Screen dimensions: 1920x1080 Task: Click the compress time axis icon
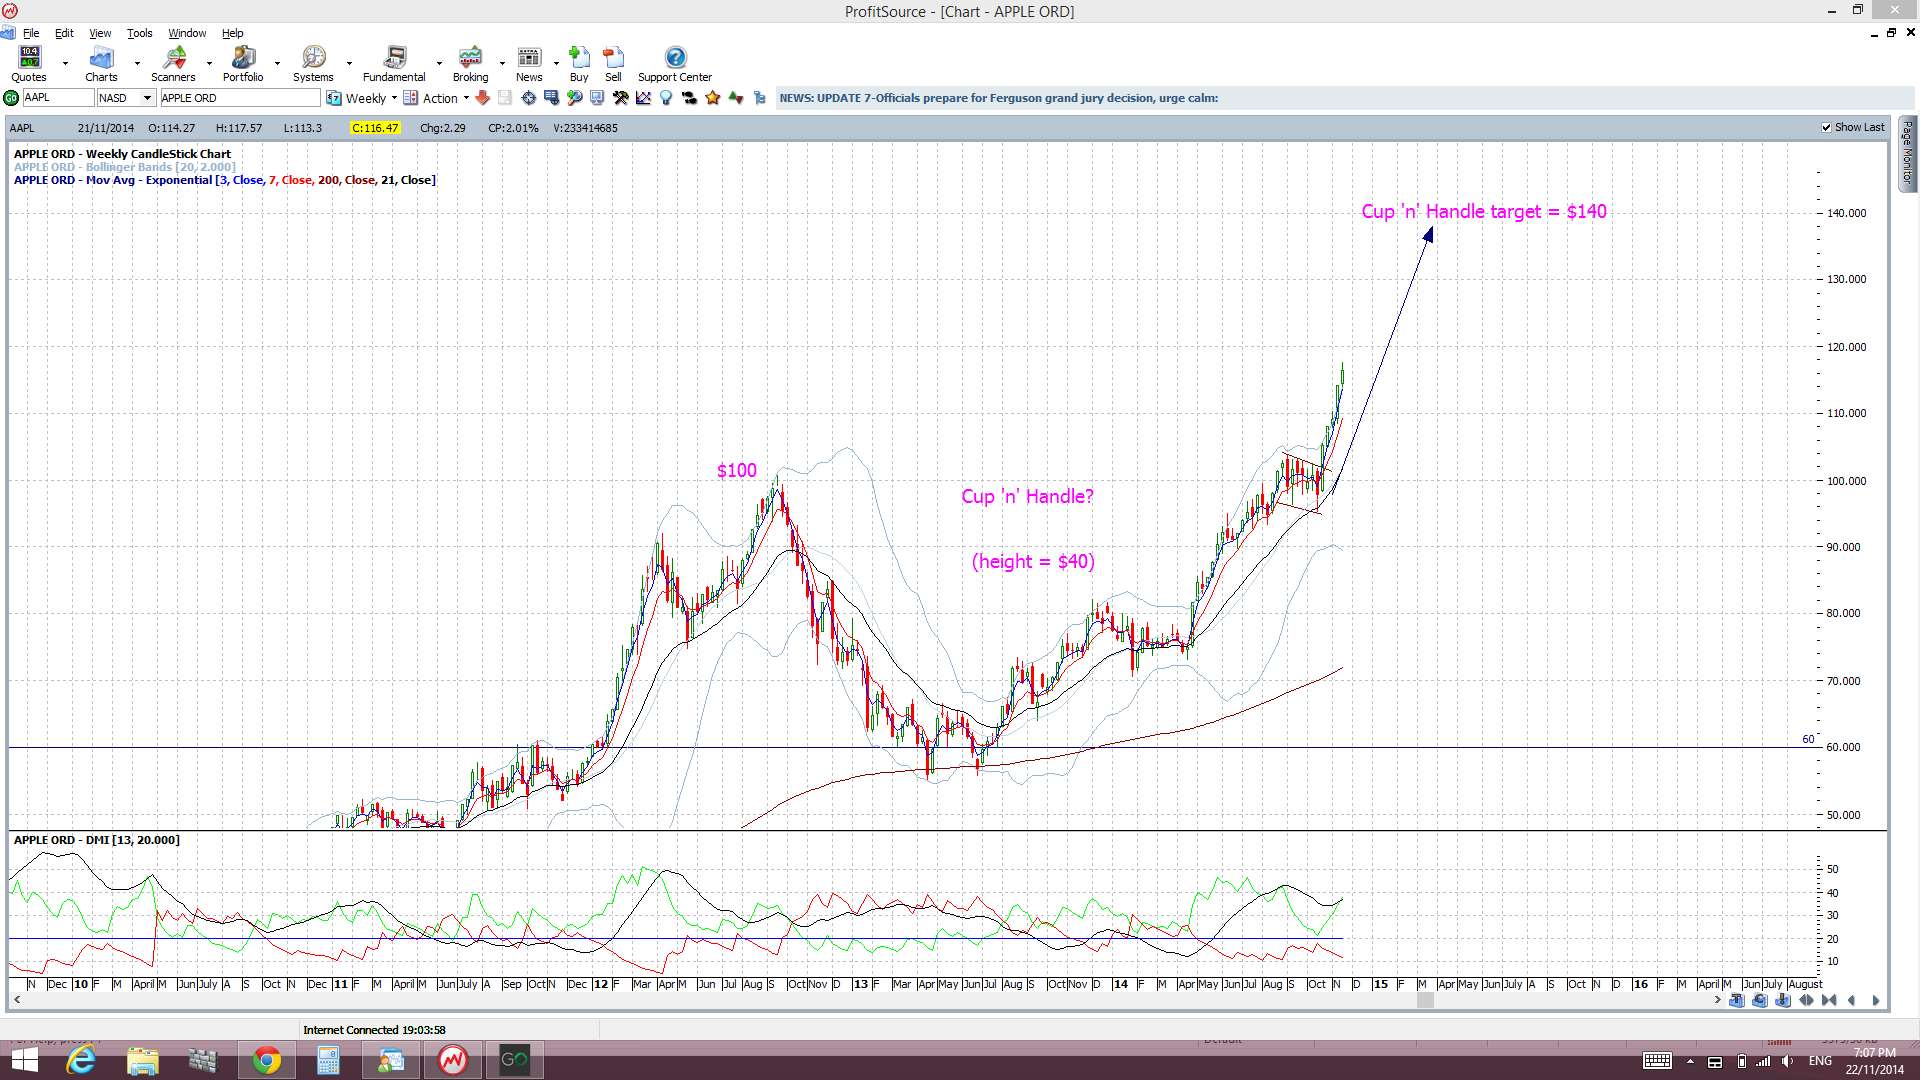pyautogui.click(x=1829, y=1000)
